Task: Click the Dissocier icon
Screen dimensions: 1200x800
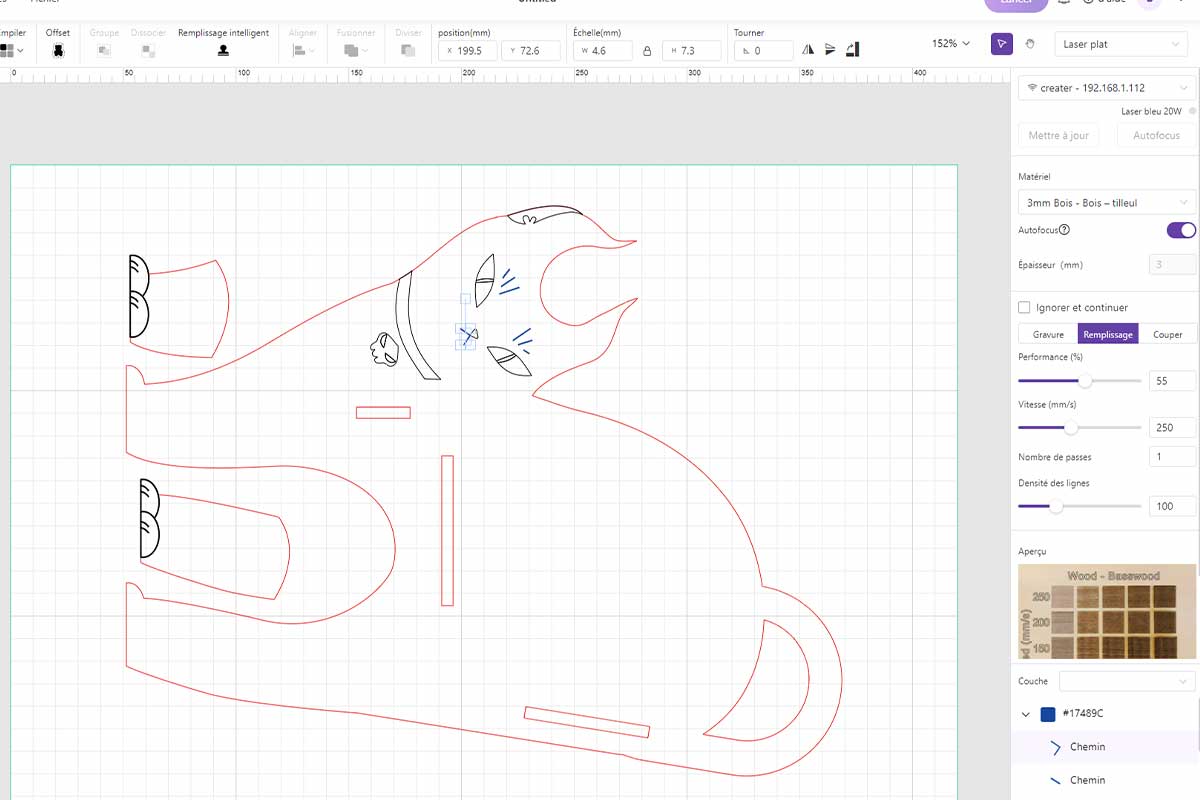Action: pyautogui.click(x=148, y=50)
